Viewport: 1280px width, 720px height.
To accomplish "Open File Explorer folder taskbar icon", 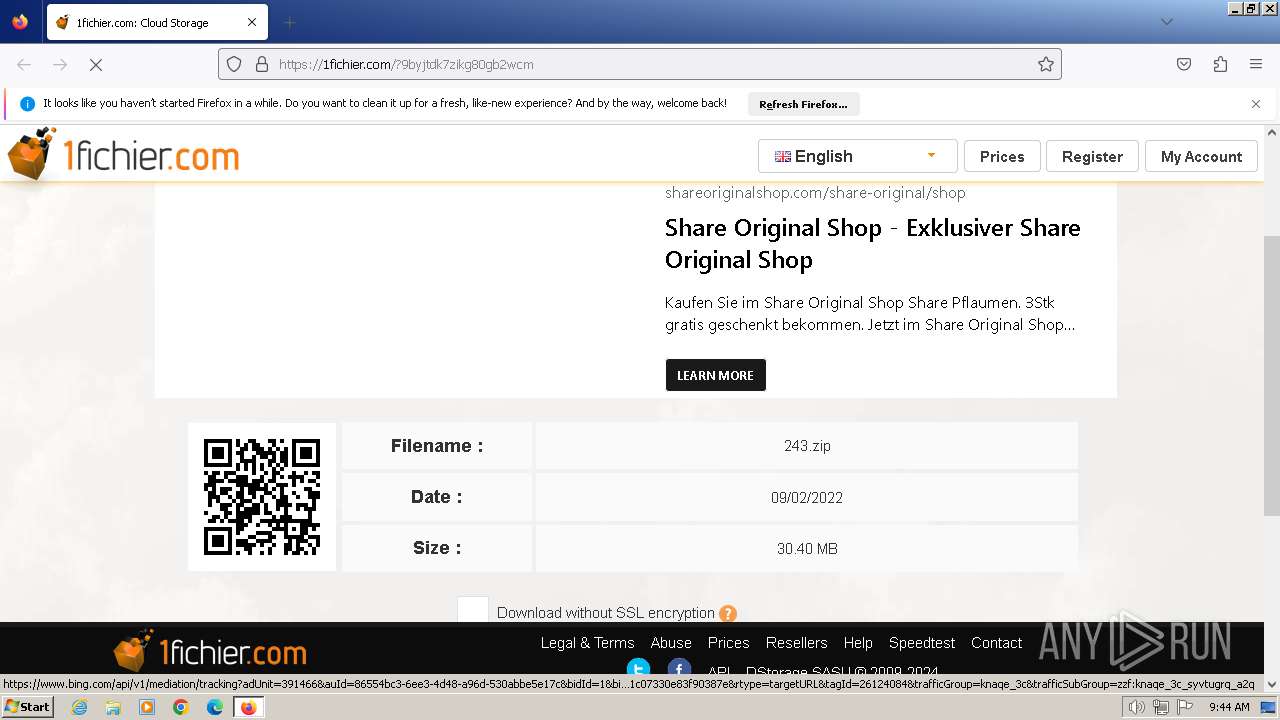I will (113, 707).
